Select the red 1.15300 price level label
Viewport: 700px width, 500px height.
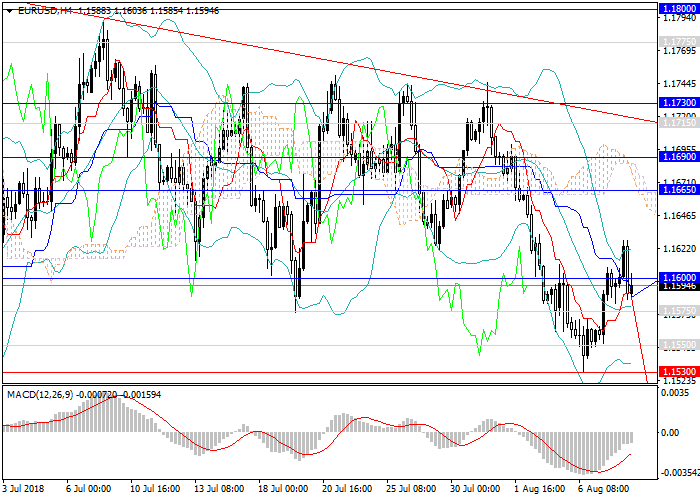679,371
